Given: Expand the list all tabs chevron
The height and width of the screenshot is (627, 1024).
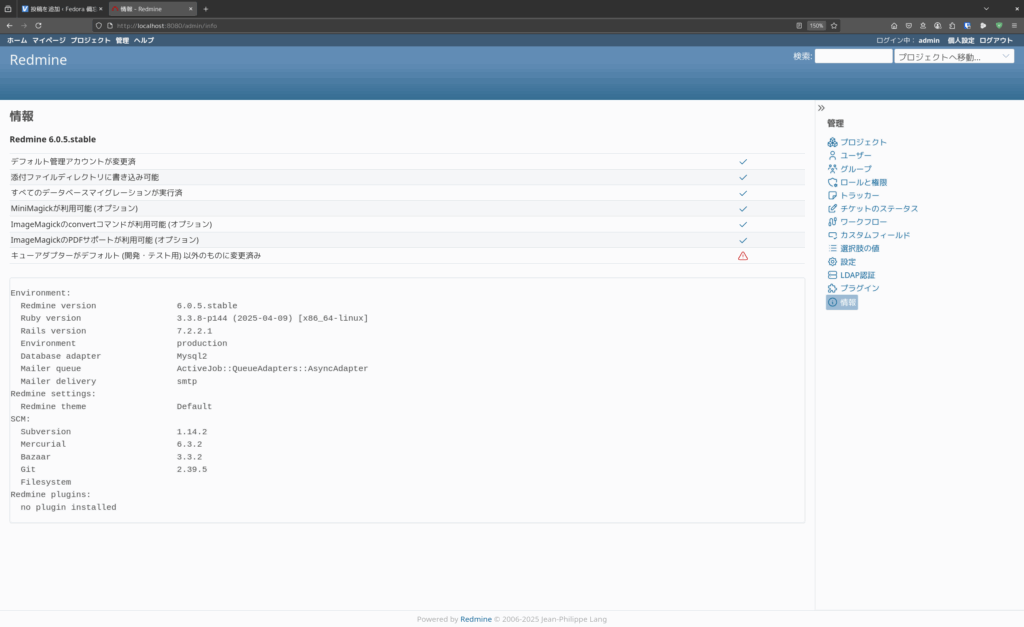Looking at the screenshot, I should [986, 9].
